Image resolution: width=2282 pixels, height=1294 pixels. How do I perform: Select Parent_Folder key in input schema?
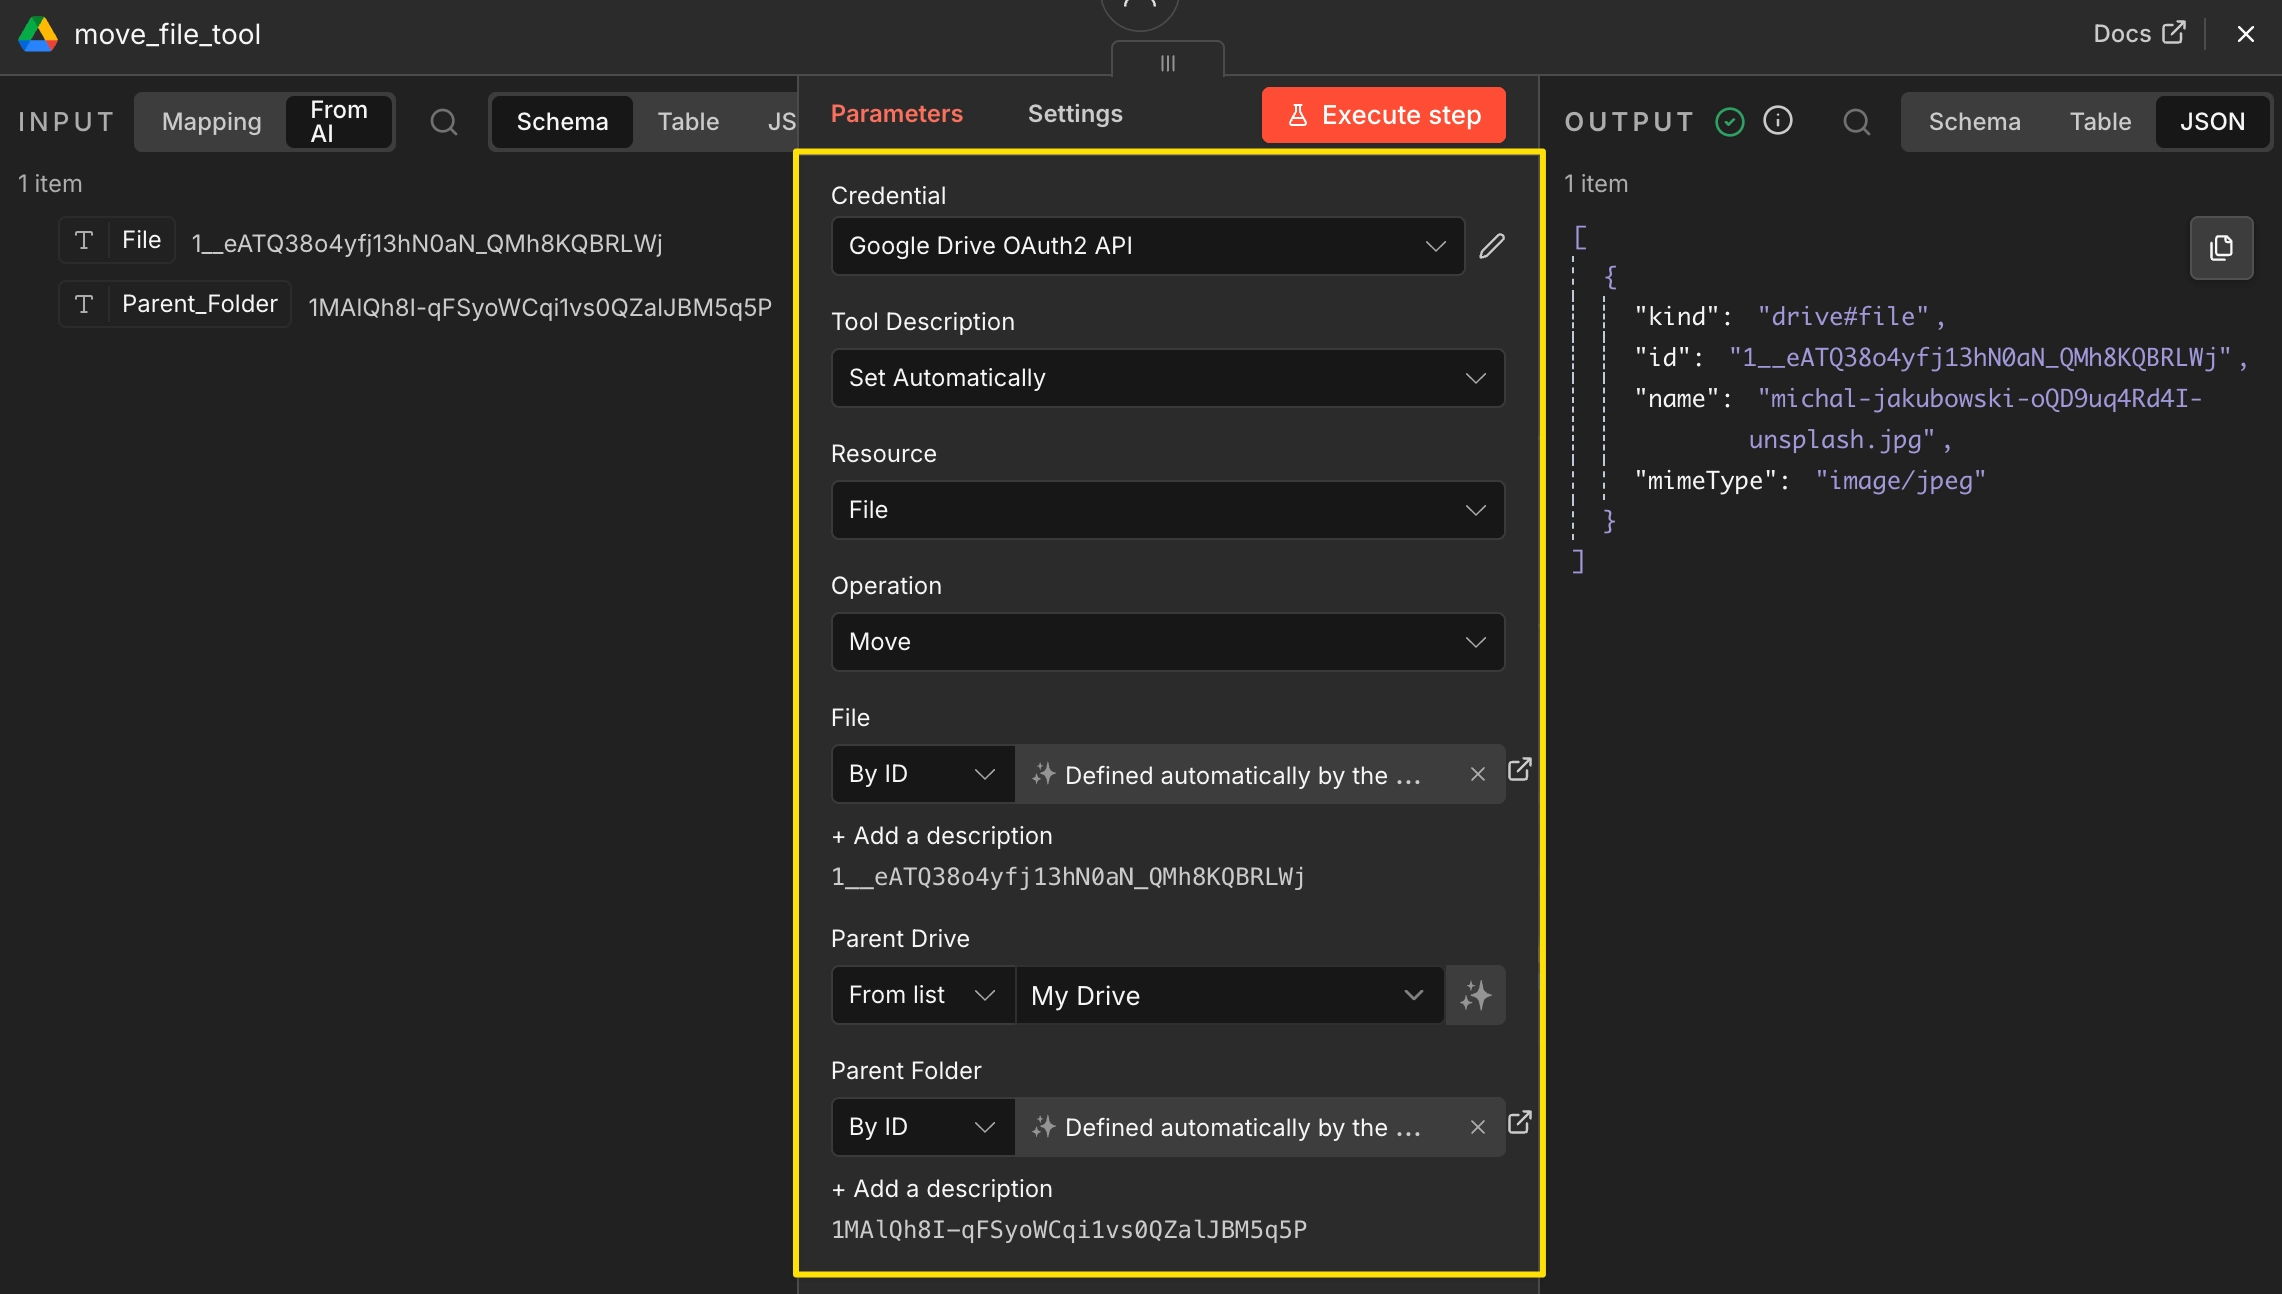coord(200,304)
